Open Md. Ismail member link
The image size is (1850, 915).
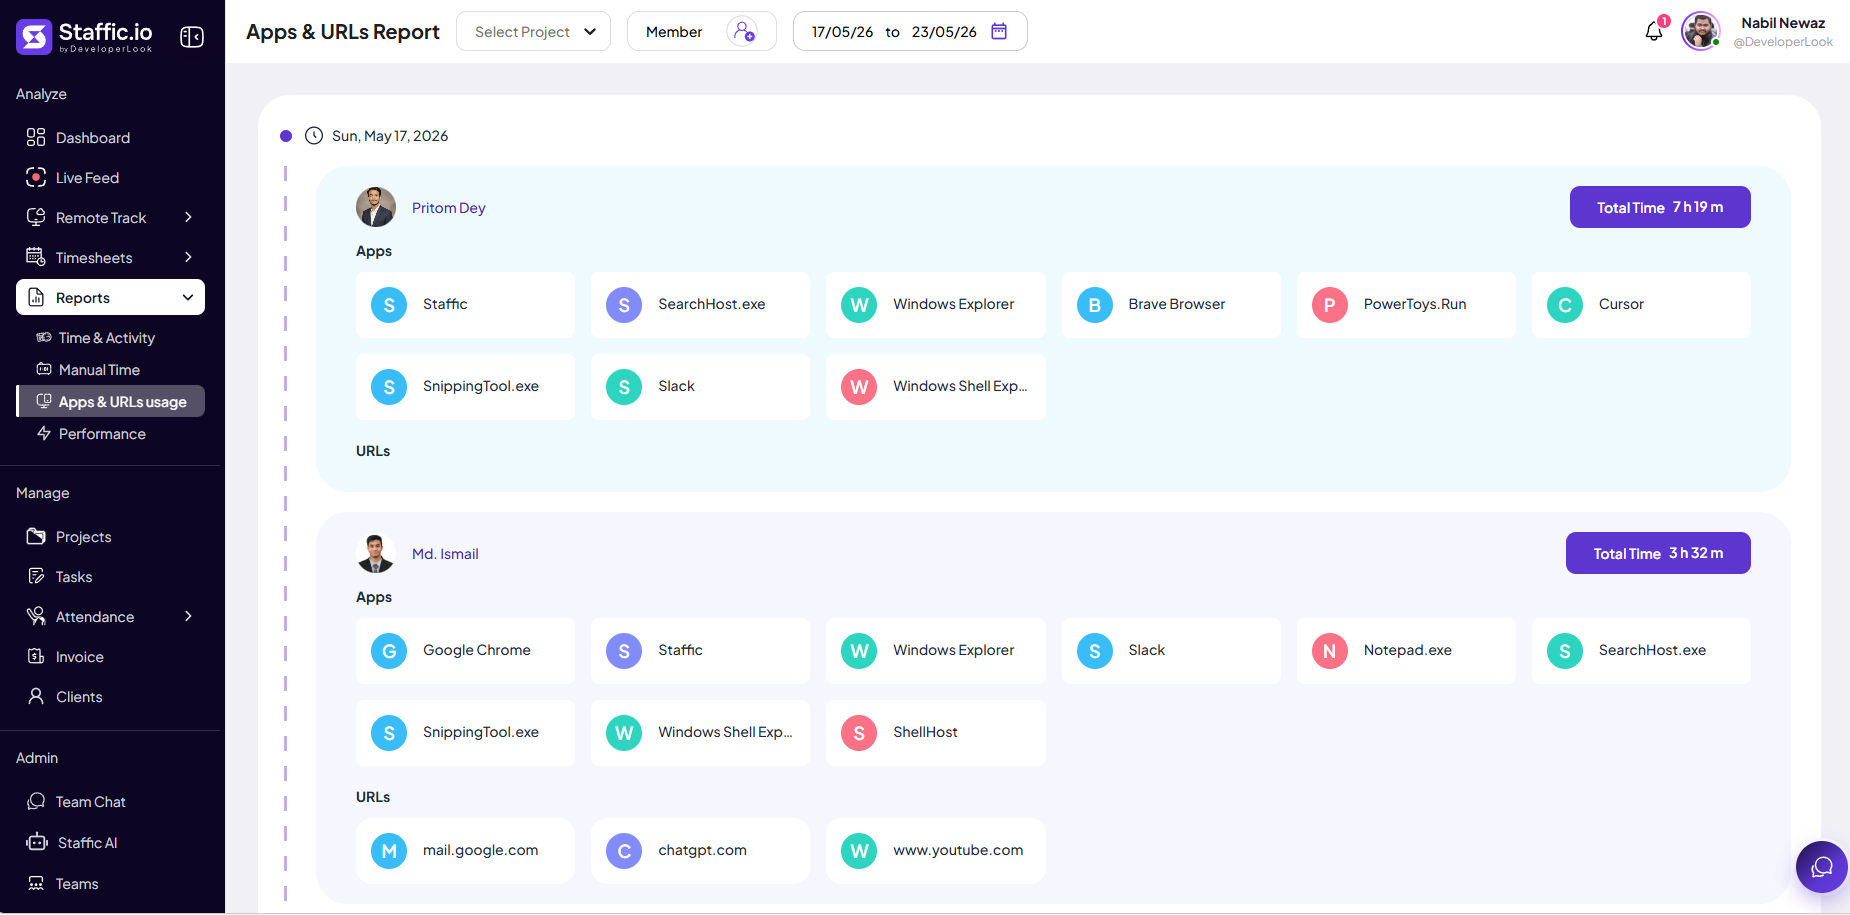[x=445, y=554]
